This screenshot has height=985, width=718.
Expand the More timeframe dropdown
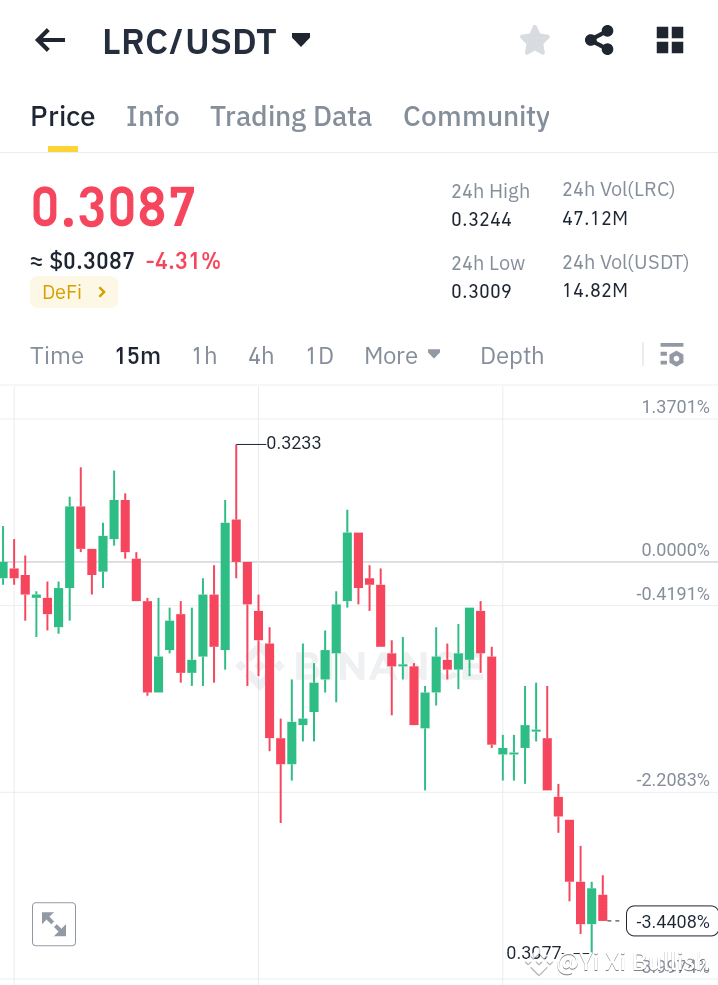click(402, 355)
